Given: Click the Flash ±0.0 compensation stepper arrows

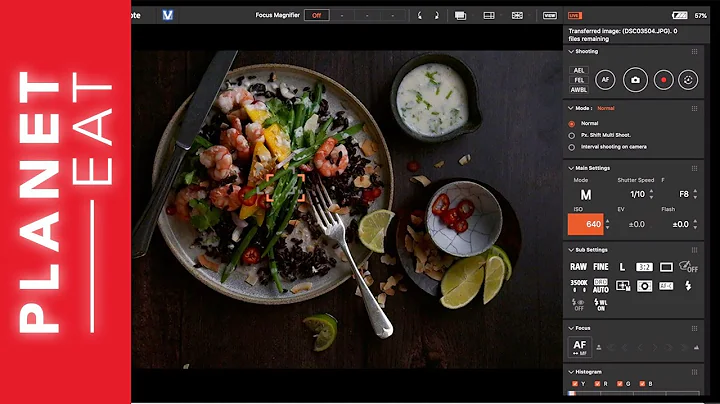Looking at the screenshot, I should click(695, 224).
